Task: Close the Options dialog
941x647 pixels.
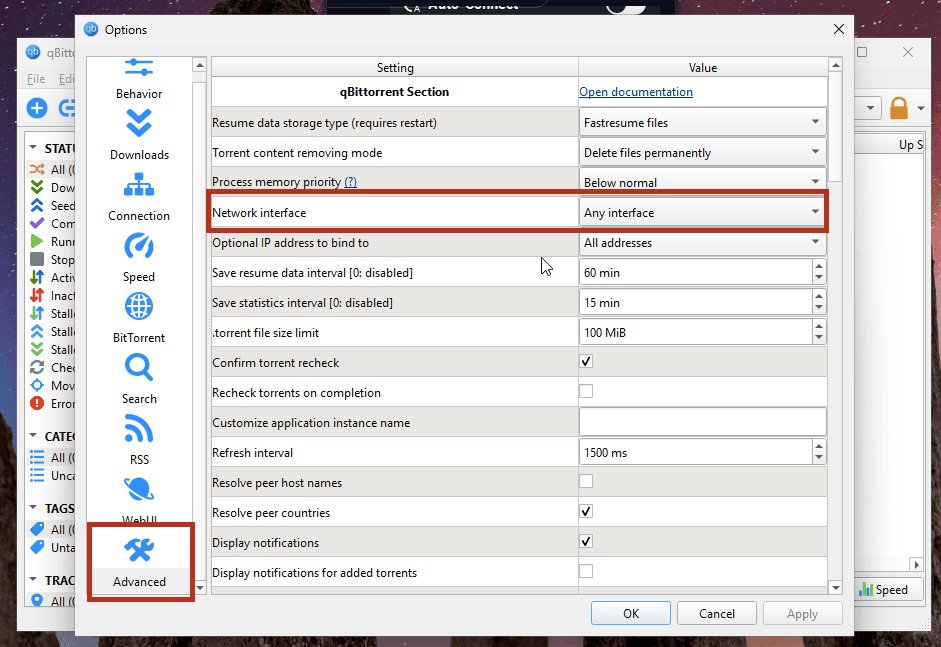Action: pyautogui.click(x=839, y=29)
